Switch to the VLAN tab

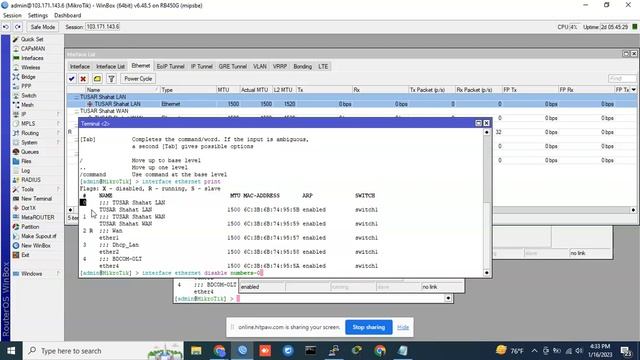(260, 67)
